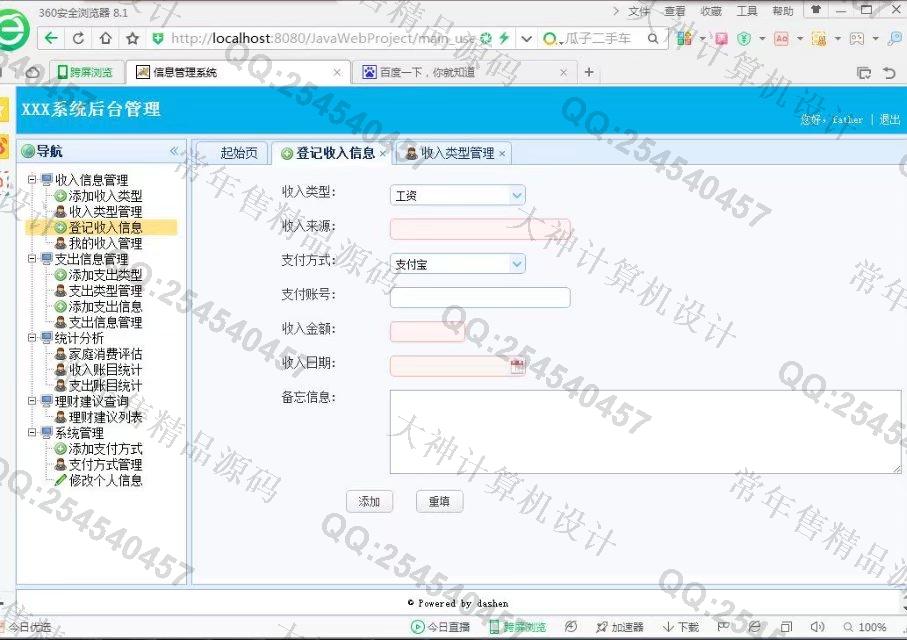
Task: Collapse navigation panel with double-arrow icon
Action: point(174,151)
